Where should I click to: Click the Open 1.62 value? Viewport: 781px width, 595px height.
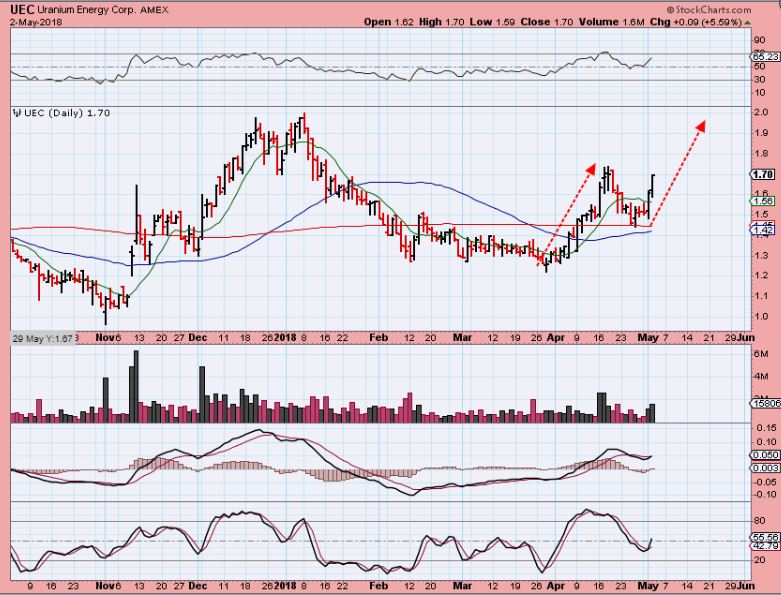coord(389,22)
